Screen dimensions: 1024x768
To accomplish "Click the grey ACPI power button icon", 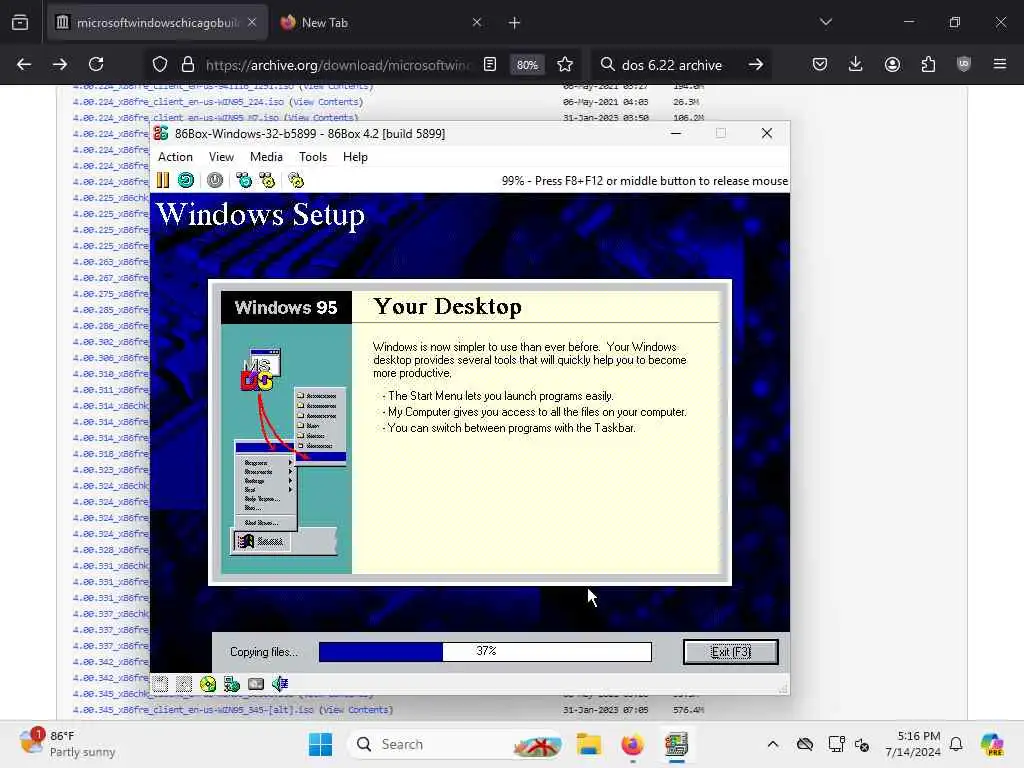I will point(215,180).
